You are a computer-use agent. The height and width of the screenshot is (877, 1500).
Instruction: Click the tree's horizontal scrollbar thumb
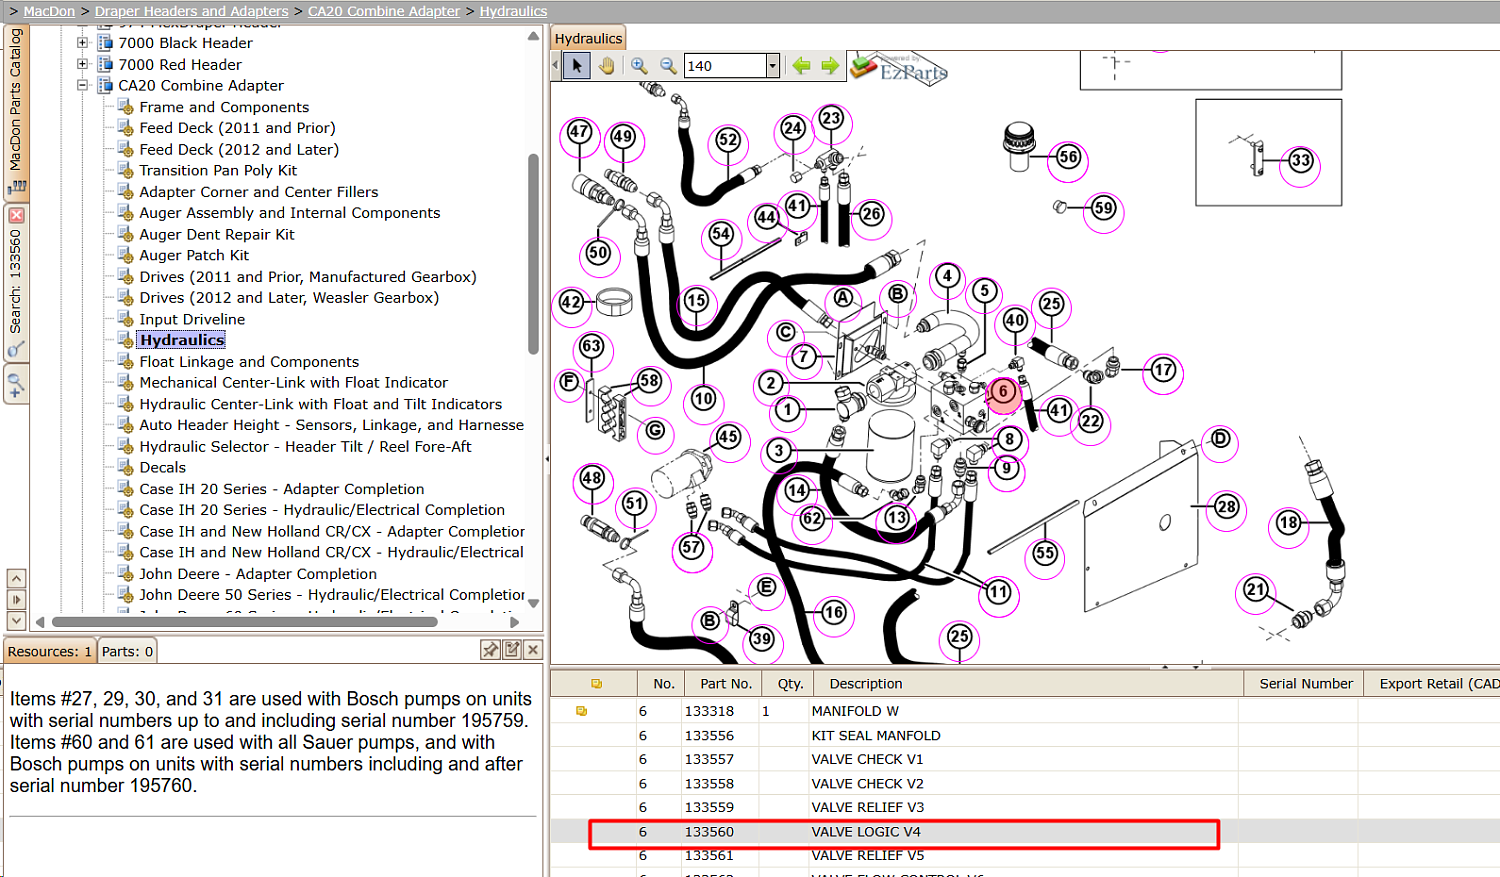point(244,622)
